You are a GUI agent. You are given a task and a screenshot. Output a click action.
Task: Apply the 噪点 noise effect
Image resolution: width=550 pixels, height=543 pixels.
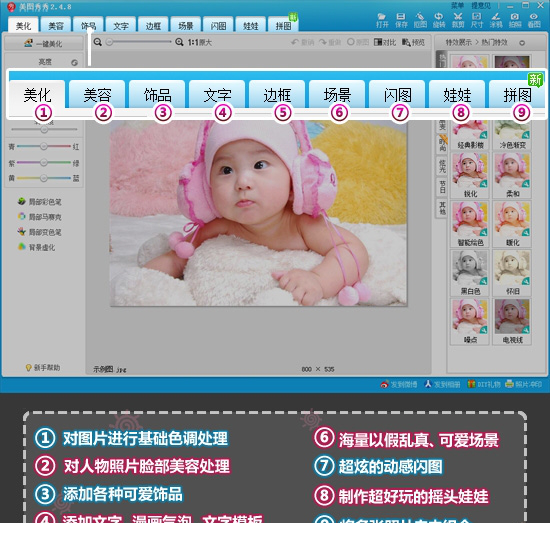(470, 321)
